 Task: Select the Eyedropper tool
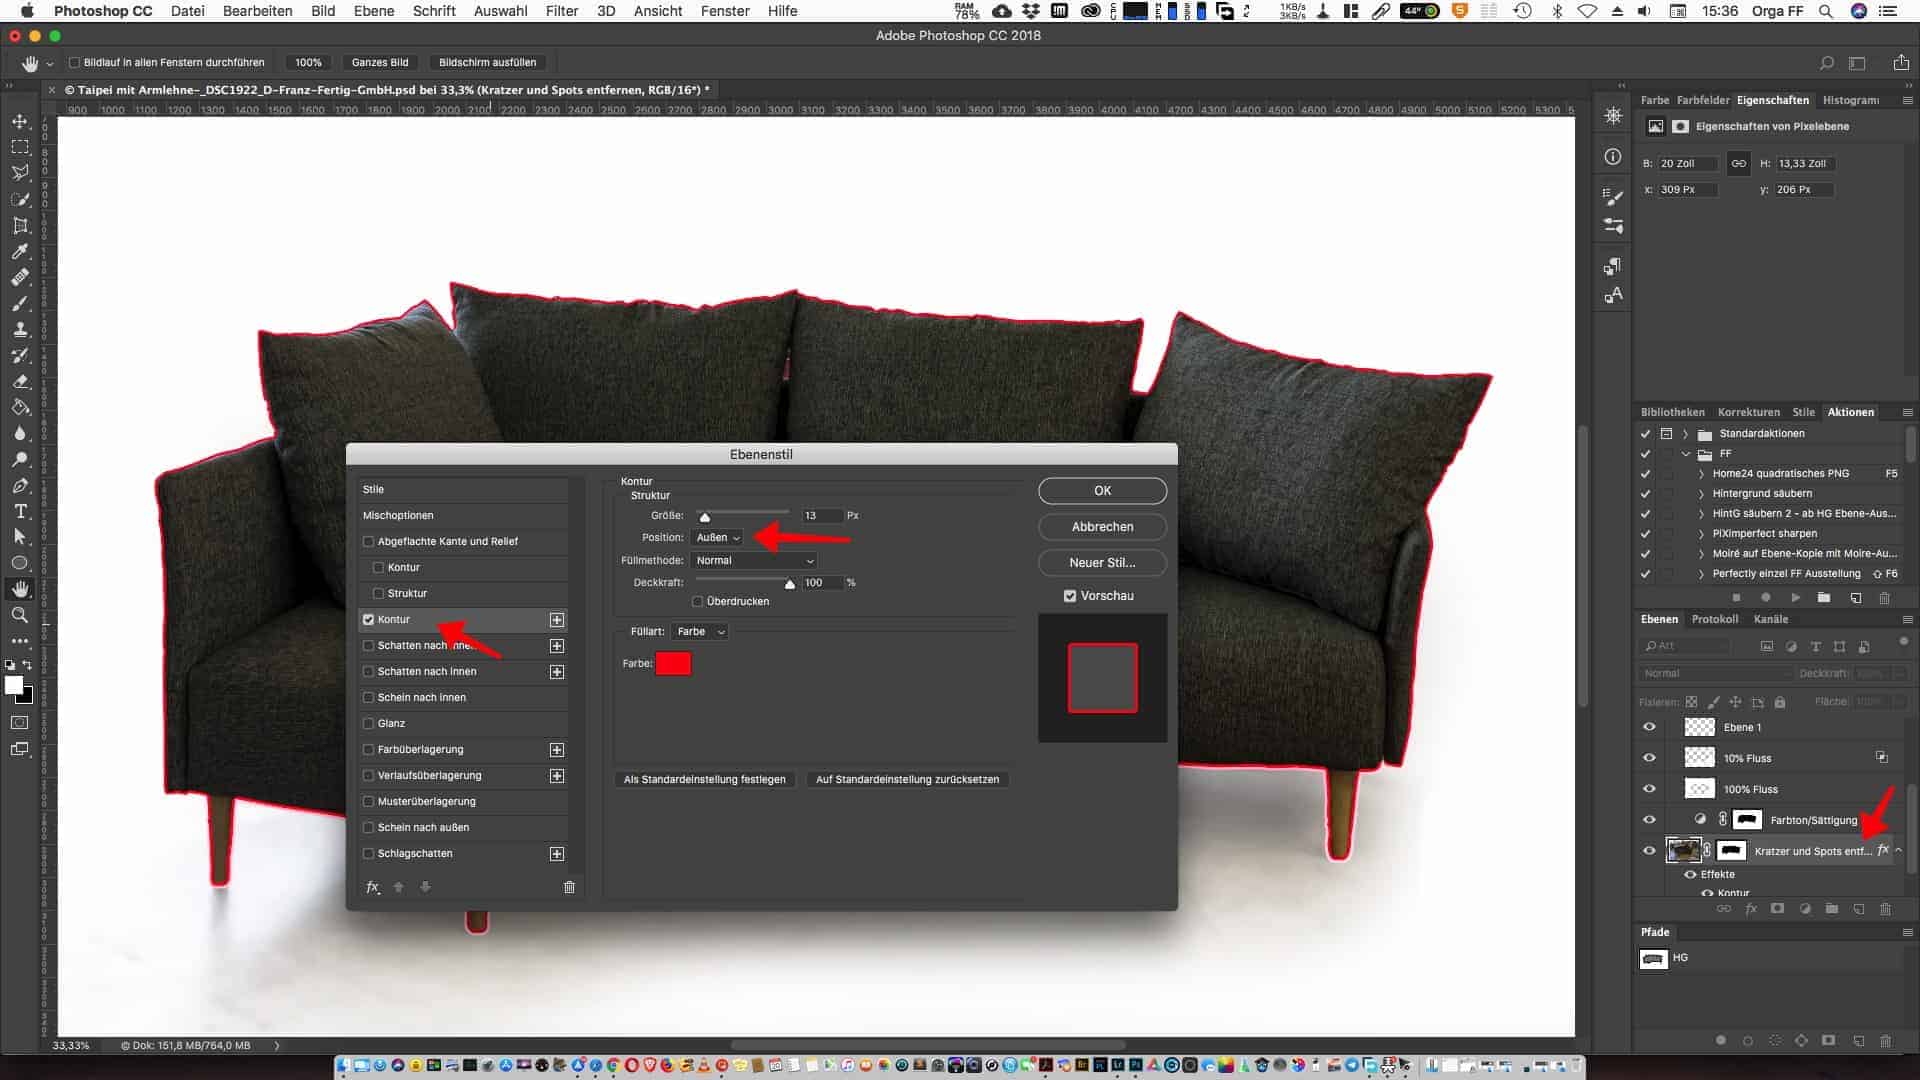pyautogui.click(x=20, y=252)
